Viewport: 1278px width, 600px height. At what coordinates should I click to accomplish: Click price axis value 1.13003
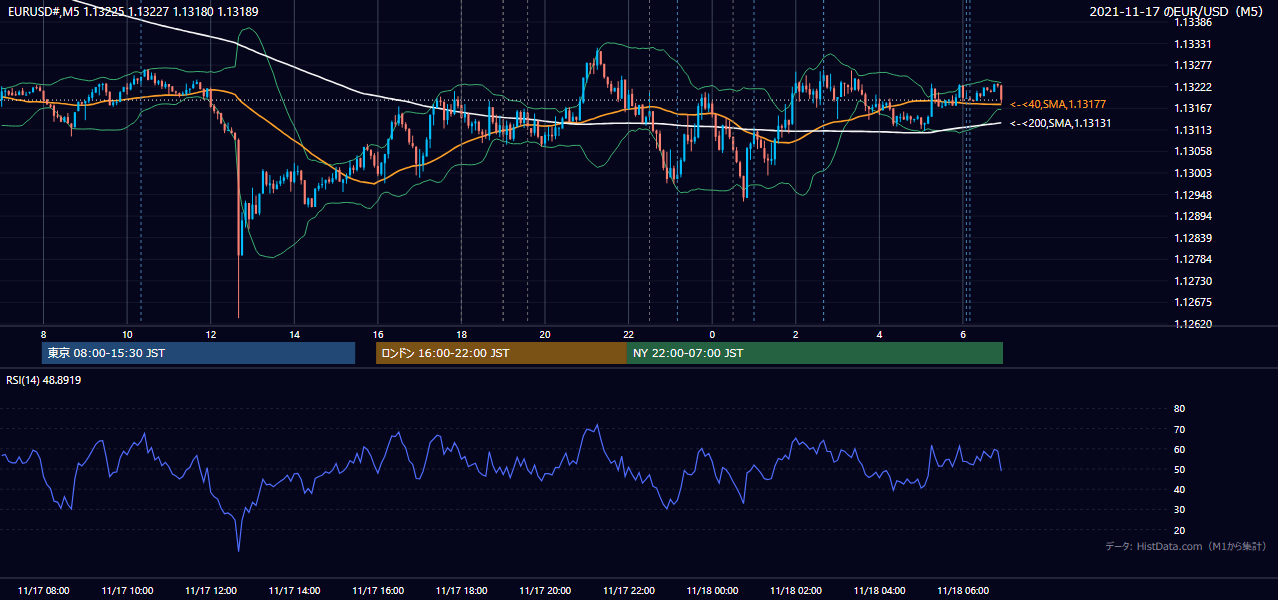point(1193,173)
